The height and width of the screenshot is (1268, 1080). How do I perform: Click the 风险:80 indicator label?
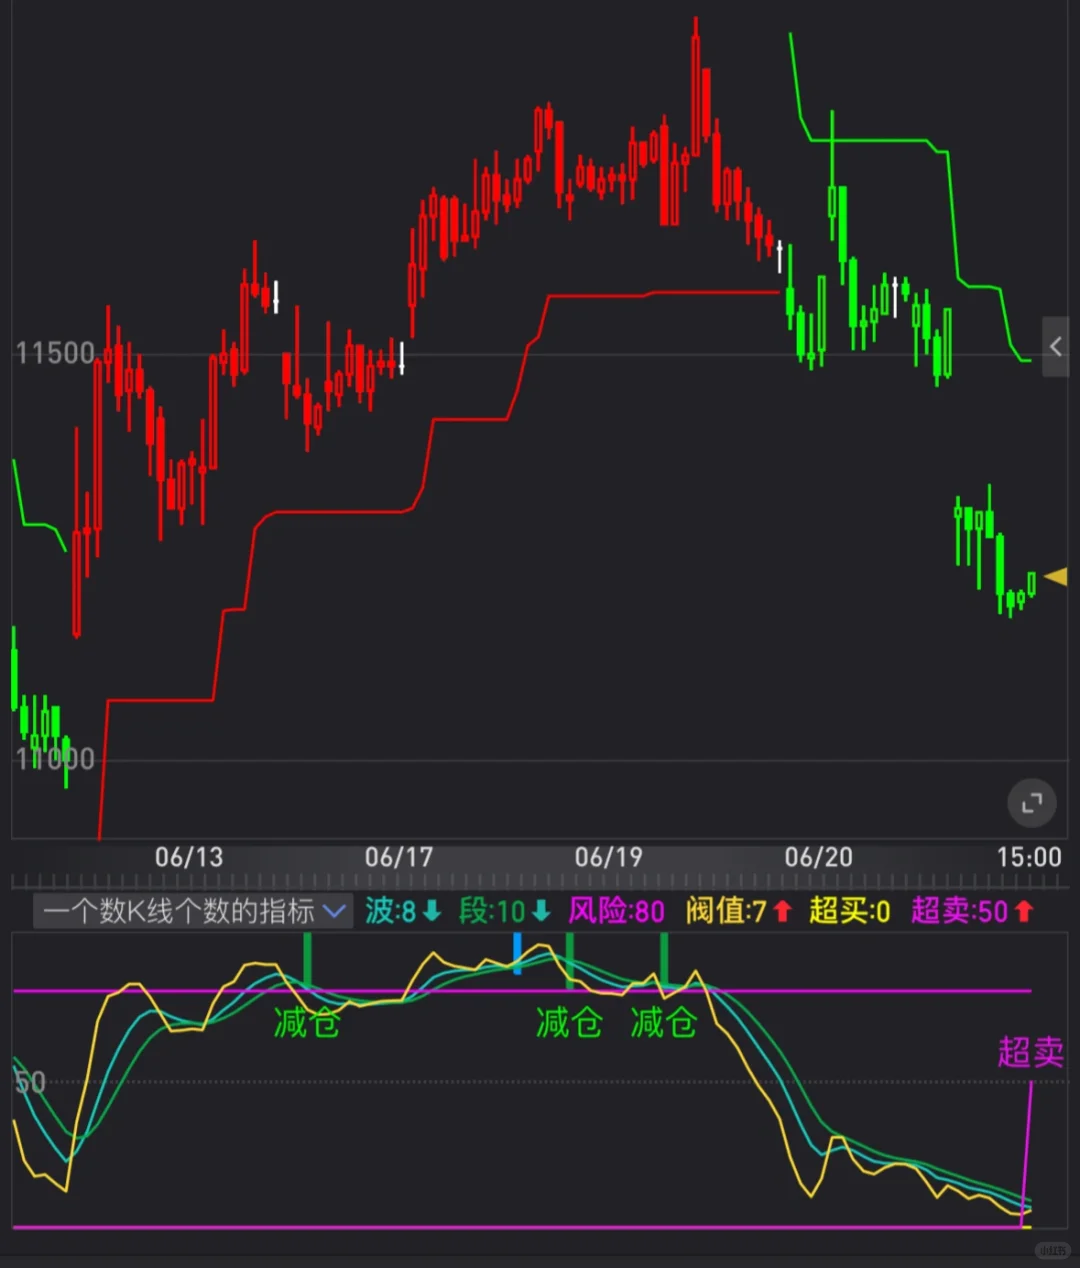point(617,911)
